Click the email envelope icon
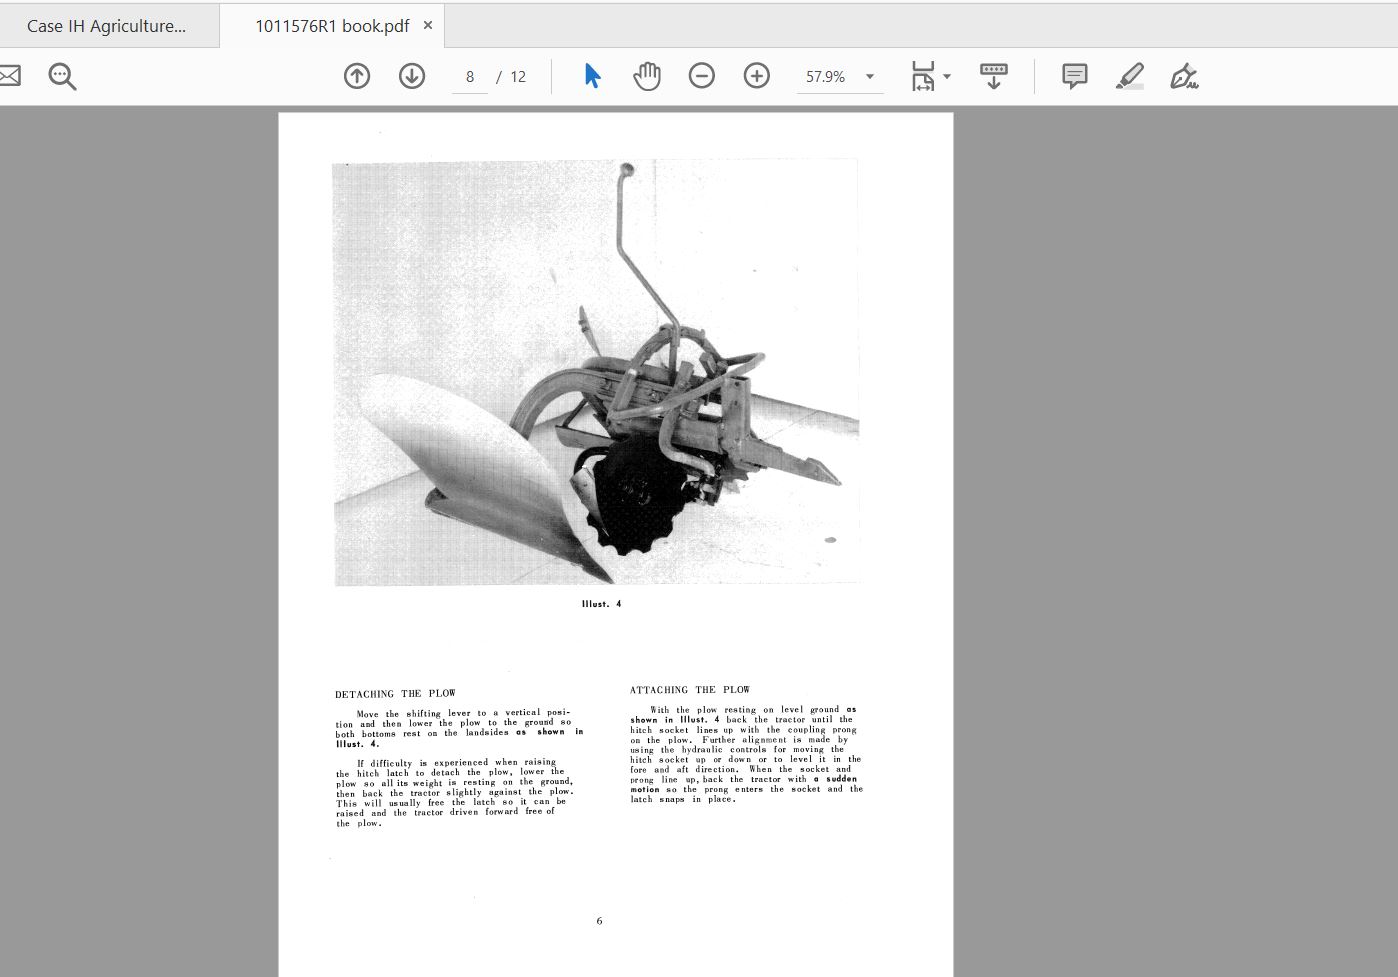 pyautogui.click(x=9, y=76)
